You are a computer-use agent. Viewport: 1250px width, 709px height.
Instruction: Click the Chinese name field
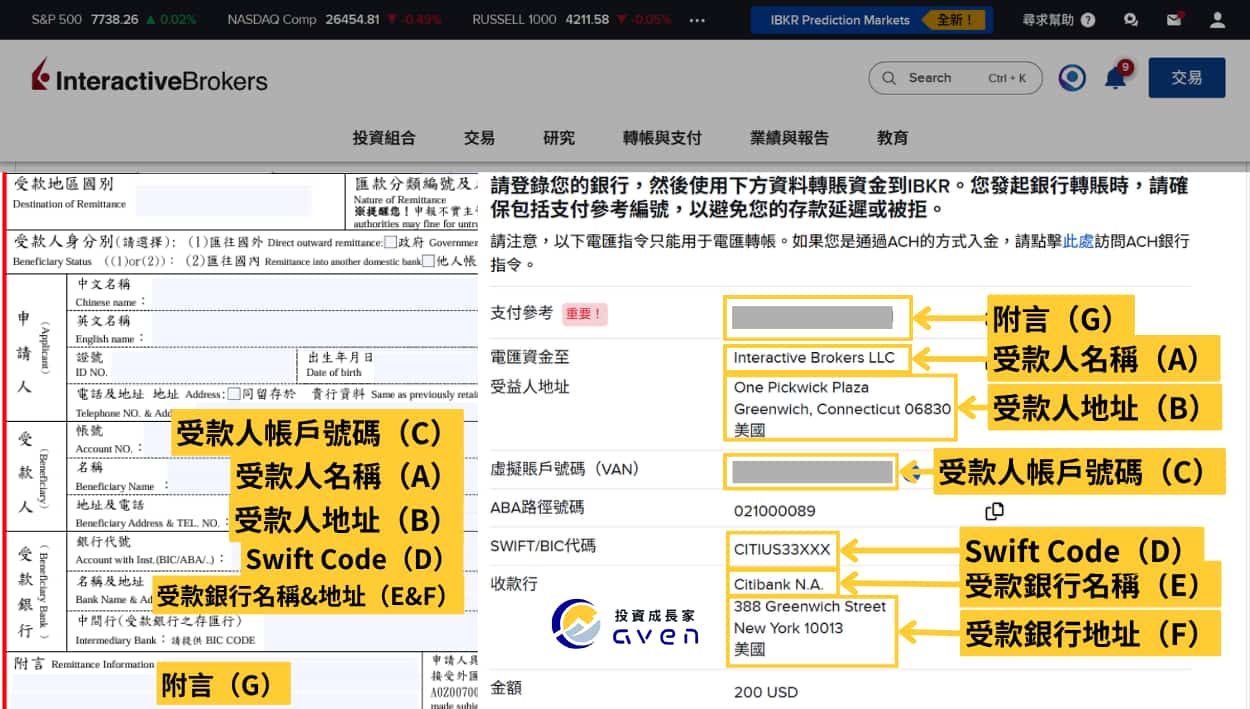[x=315, y=293]
